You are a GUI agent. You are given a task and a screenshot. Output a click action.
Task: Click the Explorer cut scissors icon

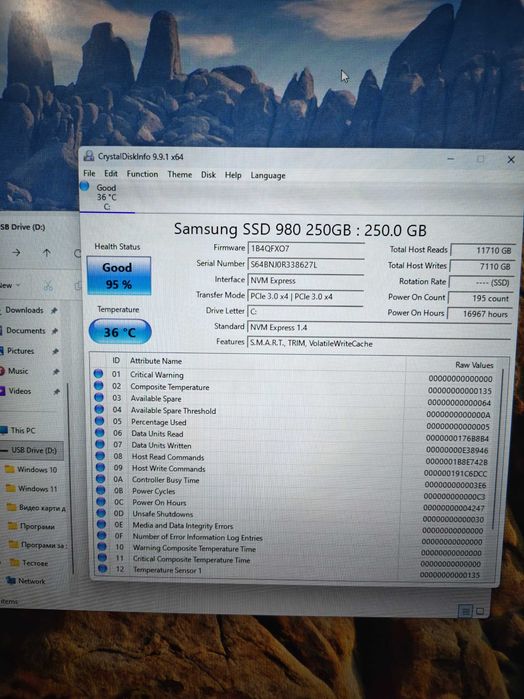48,286
